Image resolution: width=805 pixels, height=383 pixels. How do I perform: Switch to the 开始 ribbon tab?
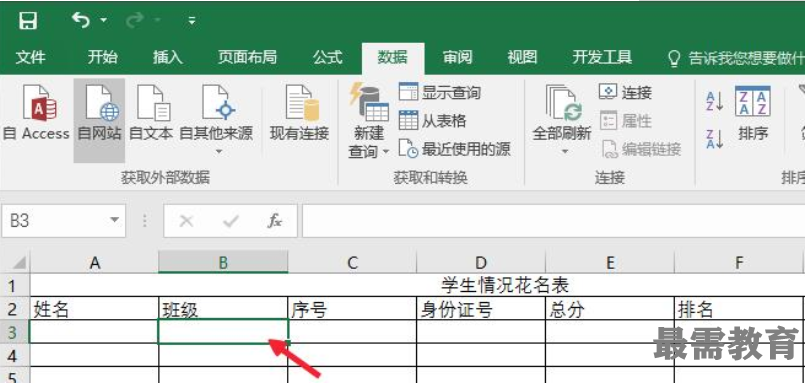[x=102, y=58]
